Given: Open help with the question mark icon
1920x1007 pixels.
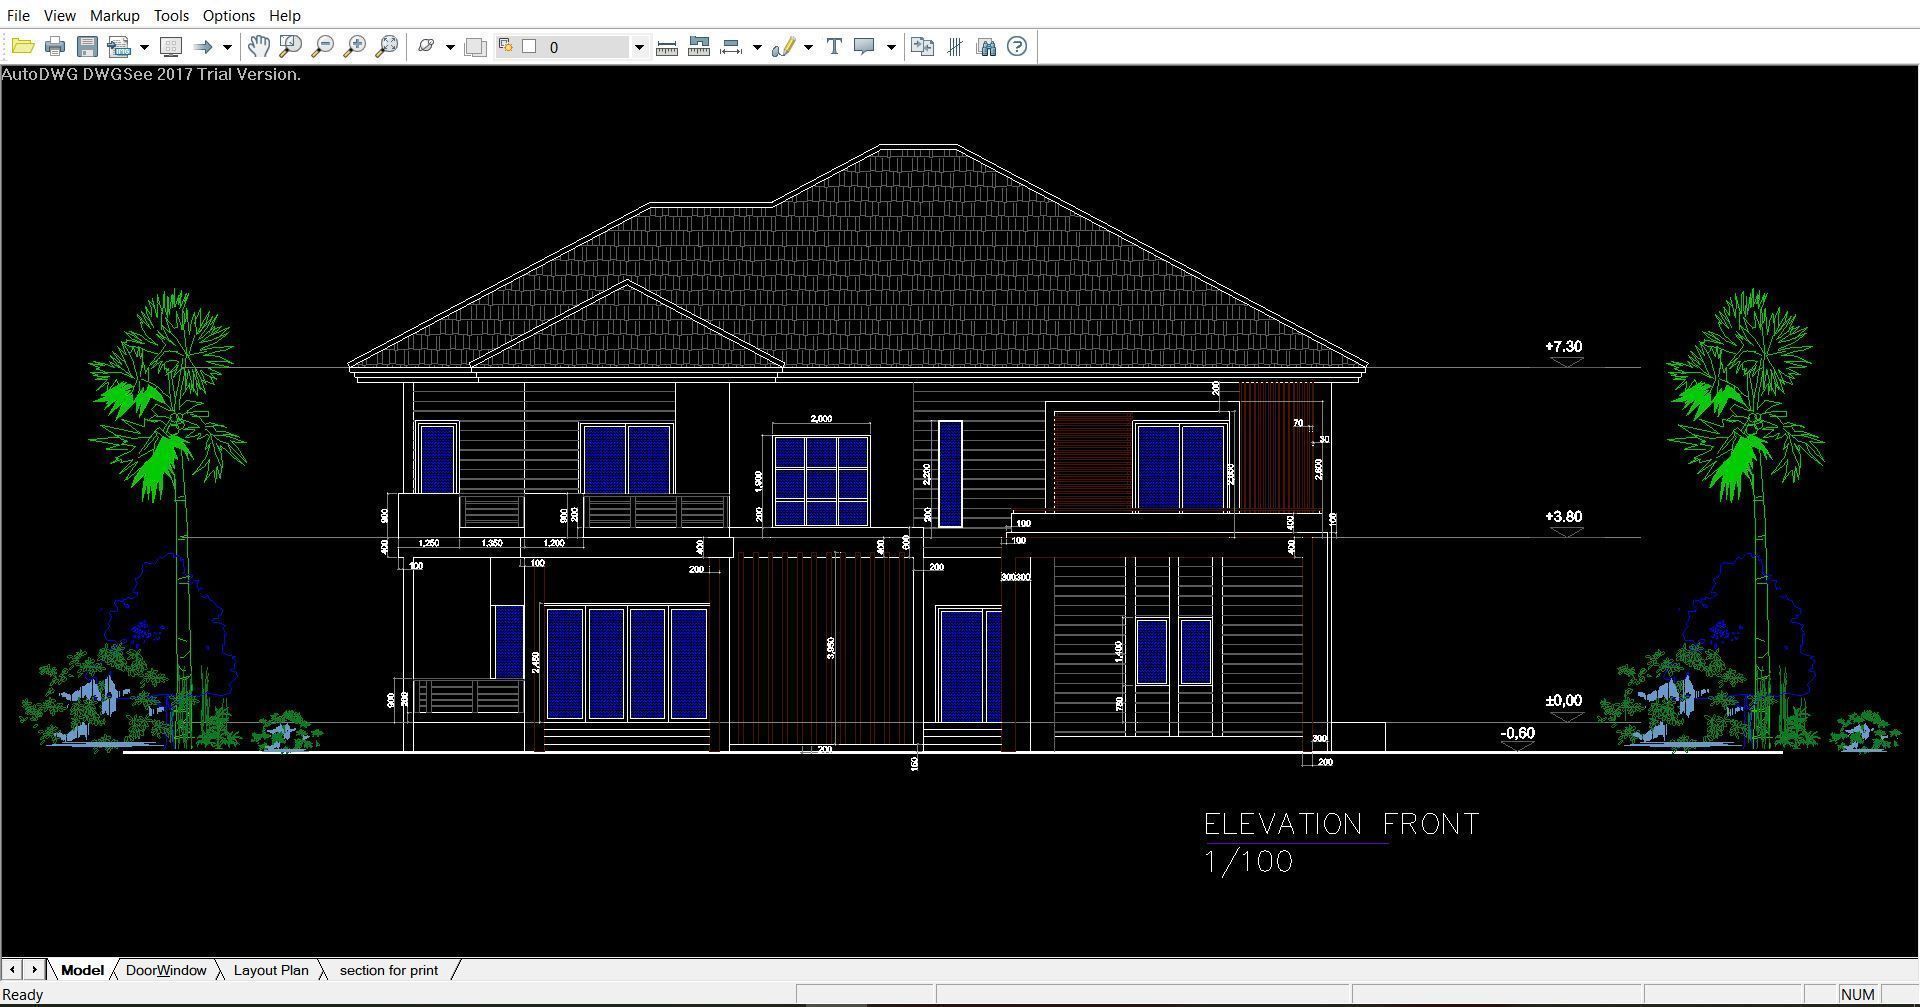Looking at the screenshot, I should pos(1017,46).
